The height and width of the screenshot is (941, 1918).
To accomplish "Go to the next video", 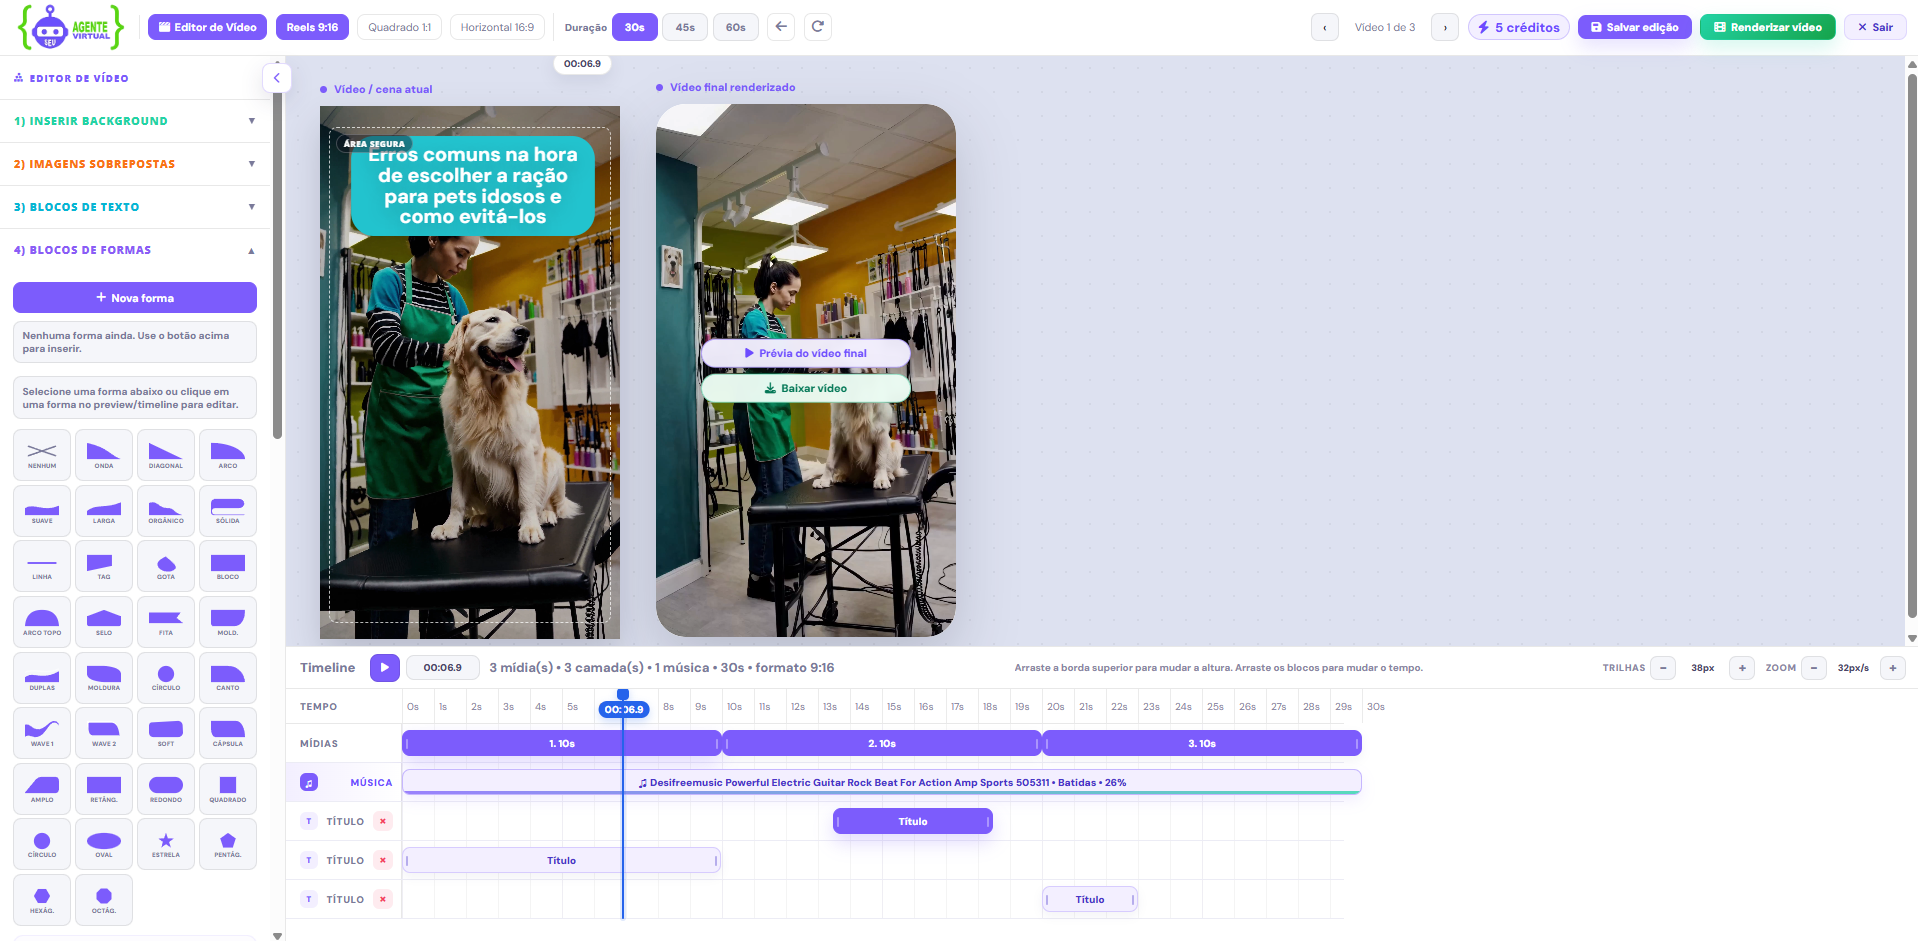I will click(x=1445, y=27).
